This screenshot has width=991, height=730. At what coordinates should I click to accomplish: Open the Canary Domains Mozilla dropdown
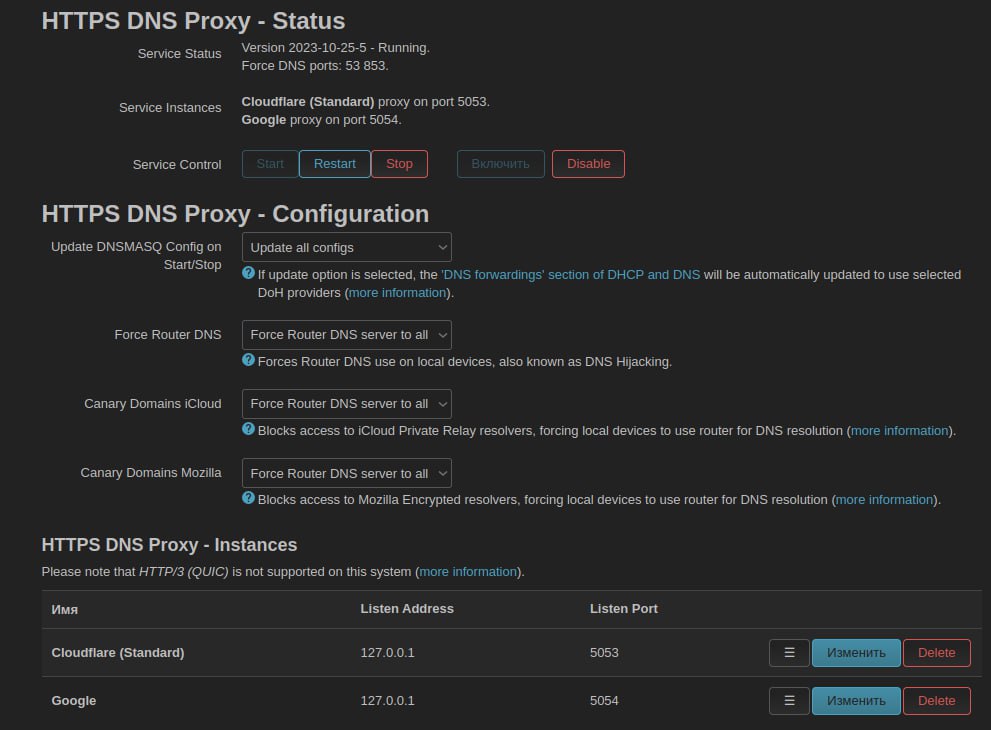pos(346,473)
